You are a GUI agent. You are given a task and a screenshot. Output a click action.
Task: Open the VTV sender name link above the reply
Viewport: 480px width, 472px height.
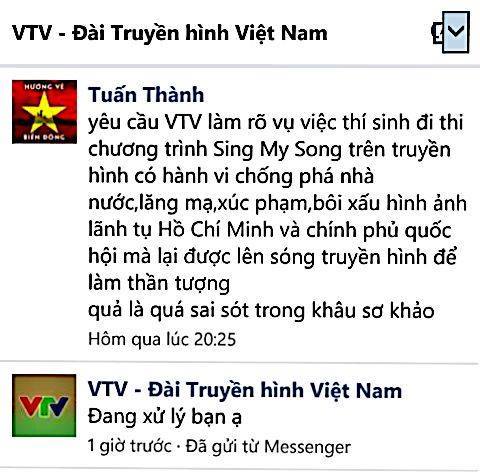(245, 390)
